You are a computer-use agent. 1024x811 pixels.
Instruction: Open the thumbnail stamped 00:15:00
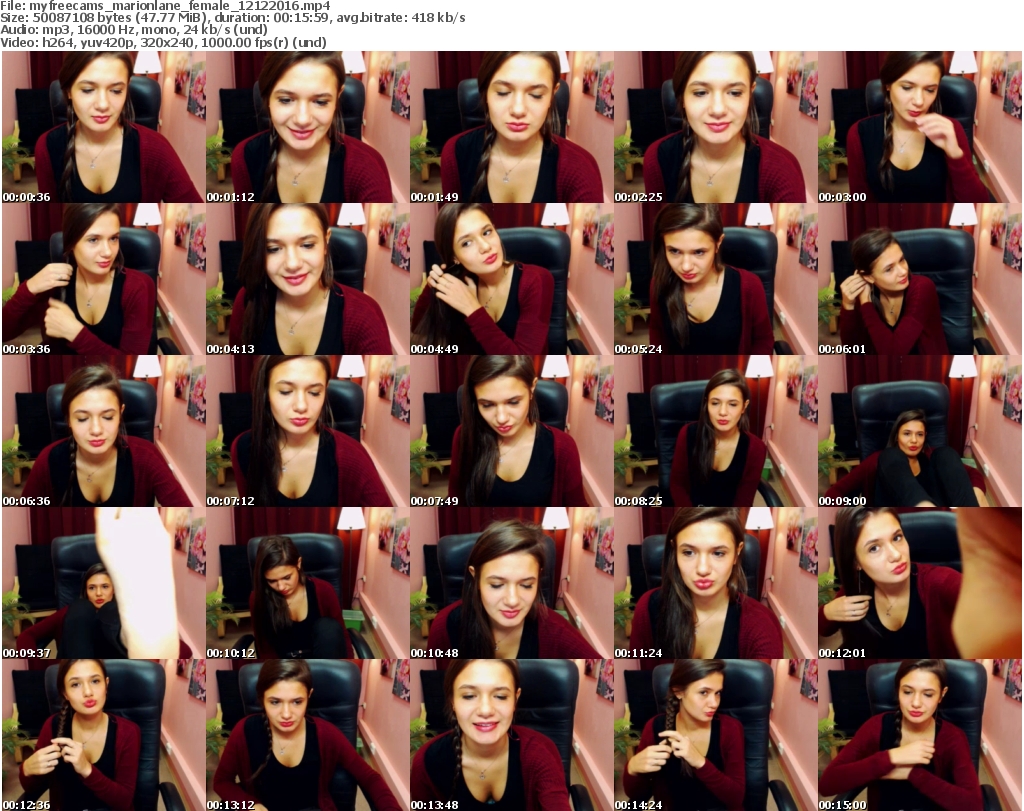pyautogui.click(x=920, y=735)
